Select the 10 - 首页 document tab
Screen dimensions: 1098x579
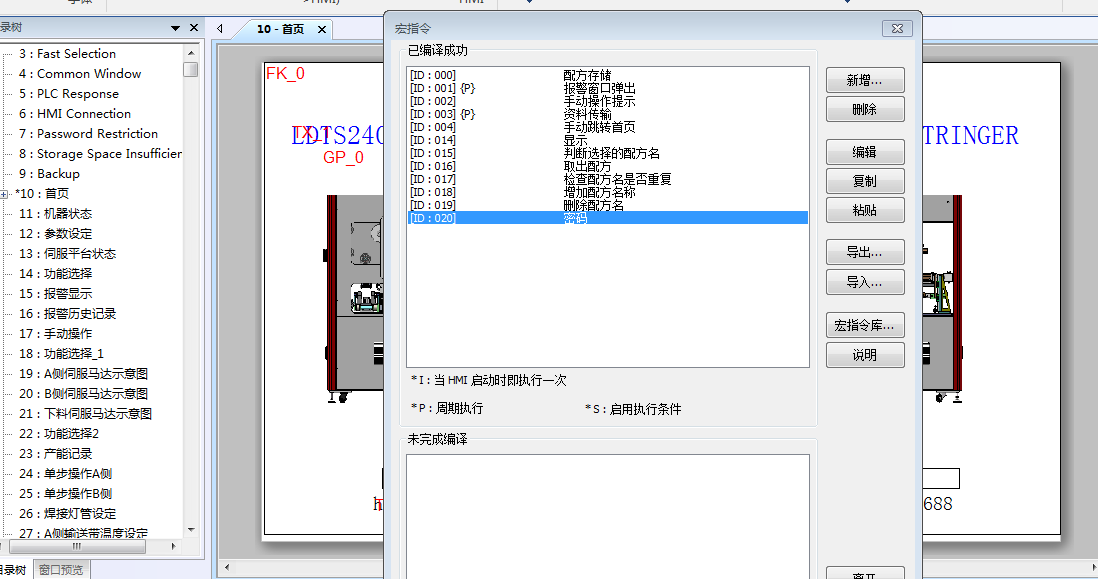pos(280,30)
